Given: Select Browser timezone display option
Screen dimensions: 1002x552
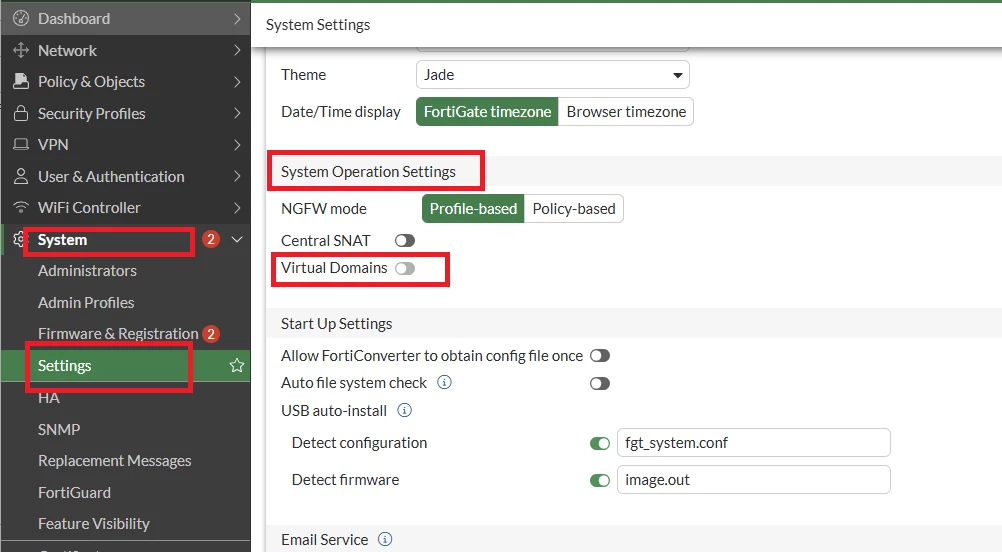Looking at the screenshot, I should (x=626, y=112).
